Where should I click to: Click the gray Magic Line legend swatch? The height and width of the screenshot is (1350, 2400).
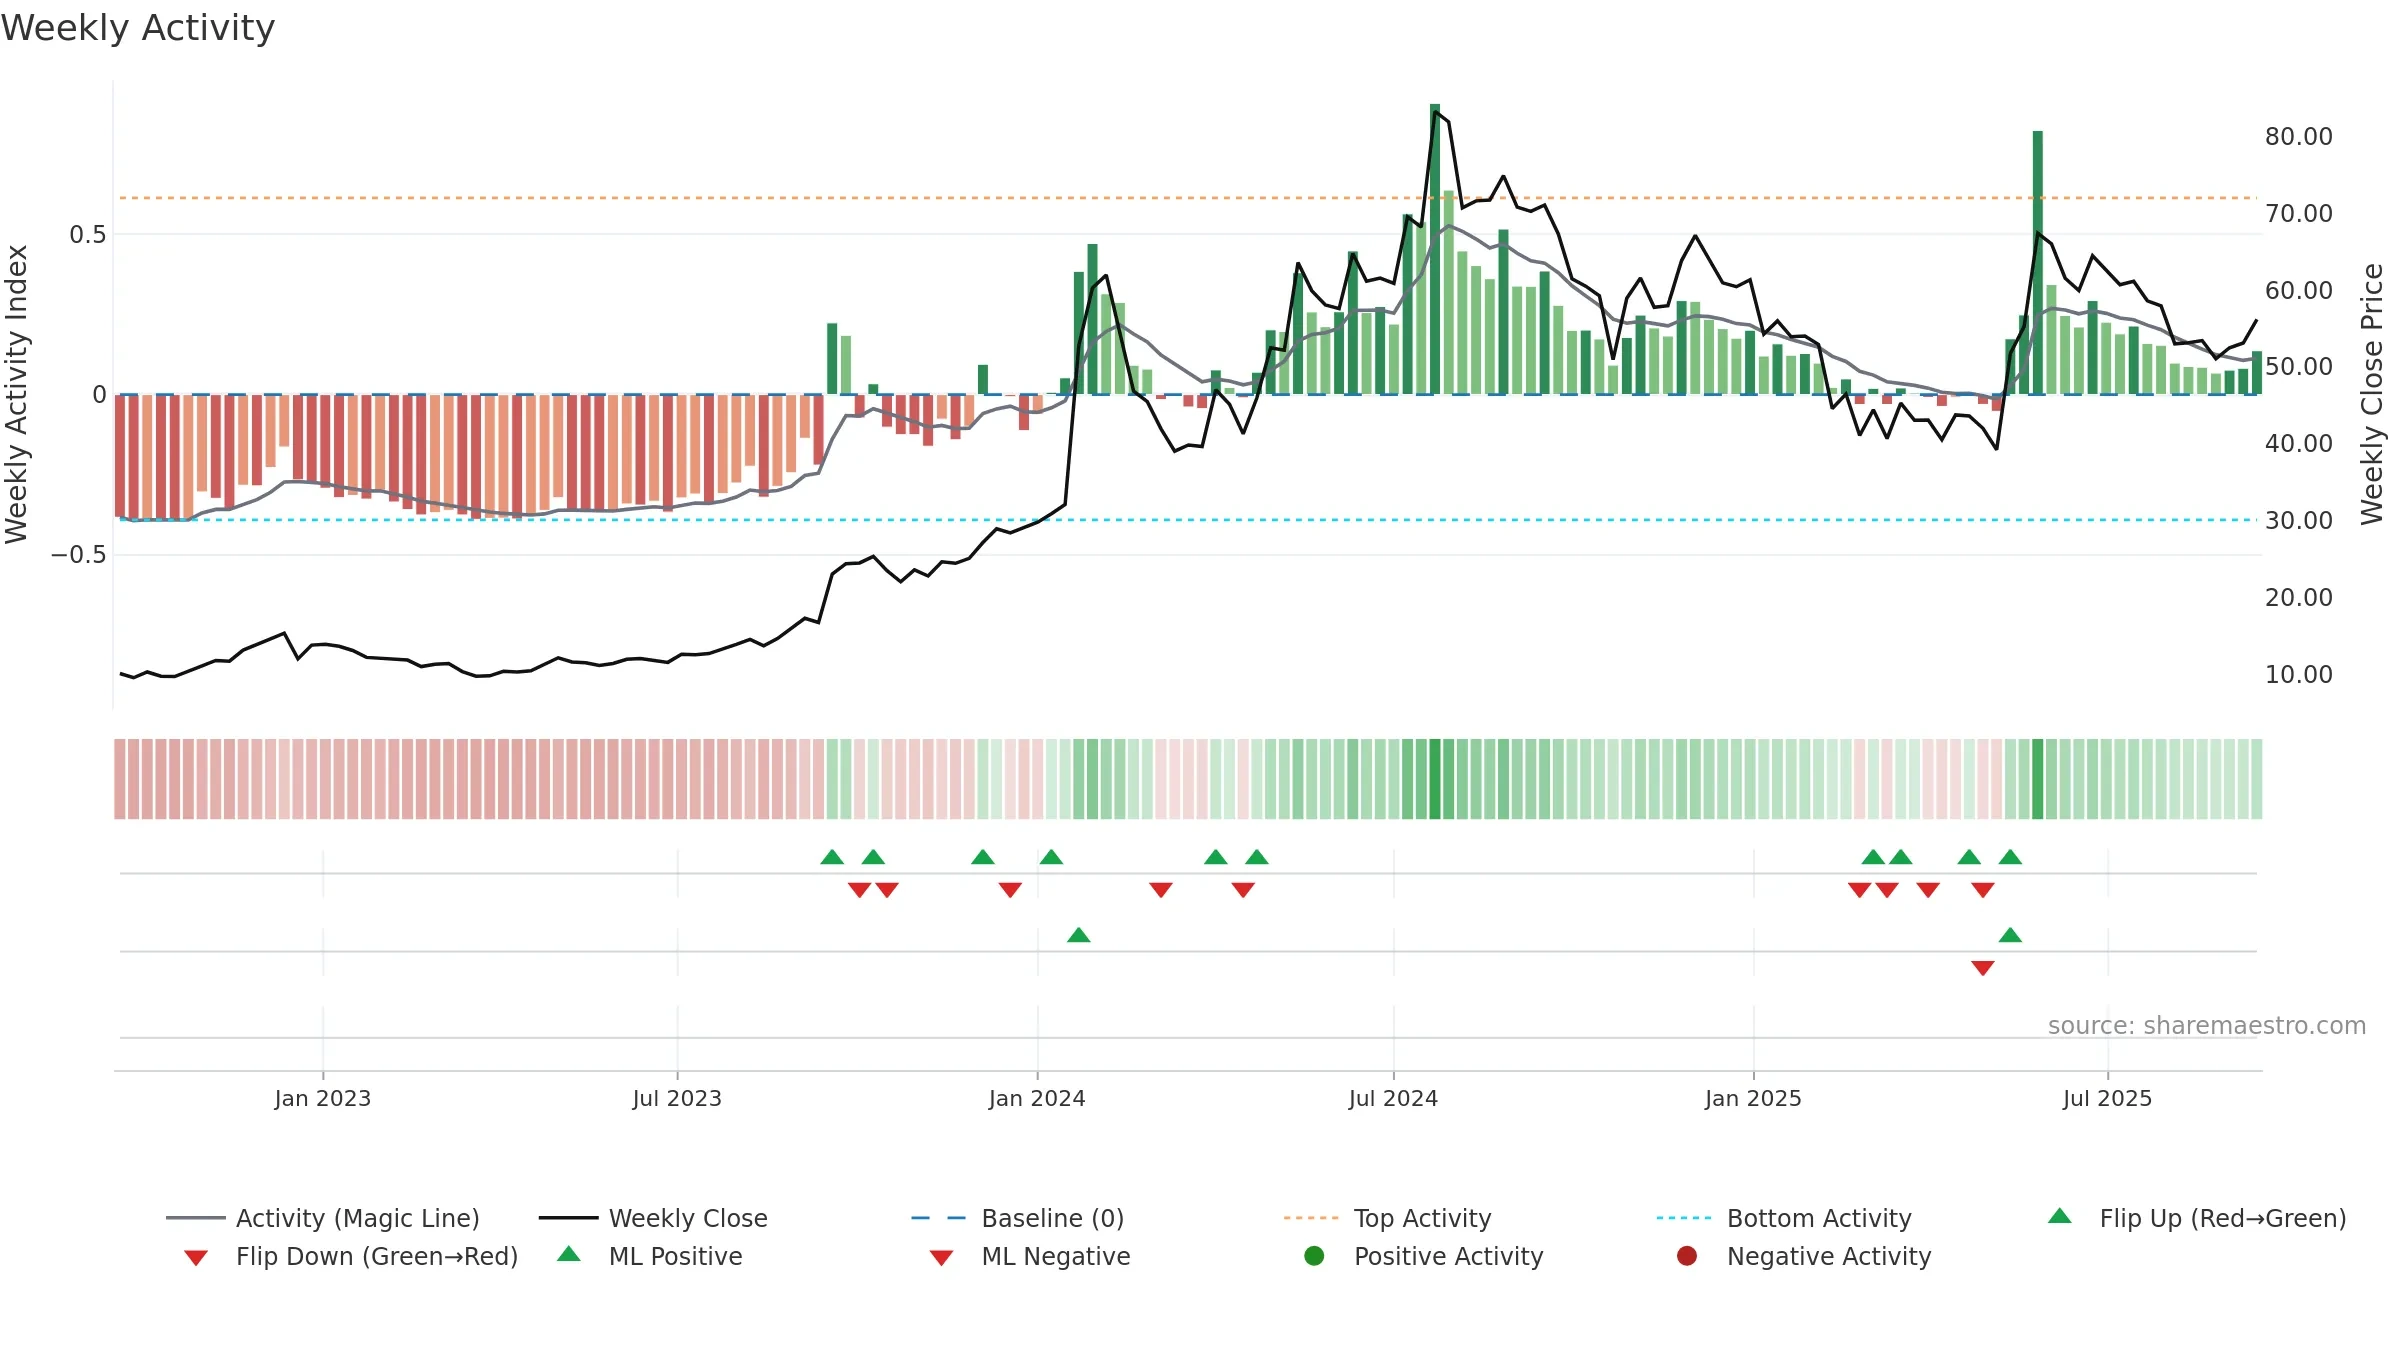coord(196,1218)
